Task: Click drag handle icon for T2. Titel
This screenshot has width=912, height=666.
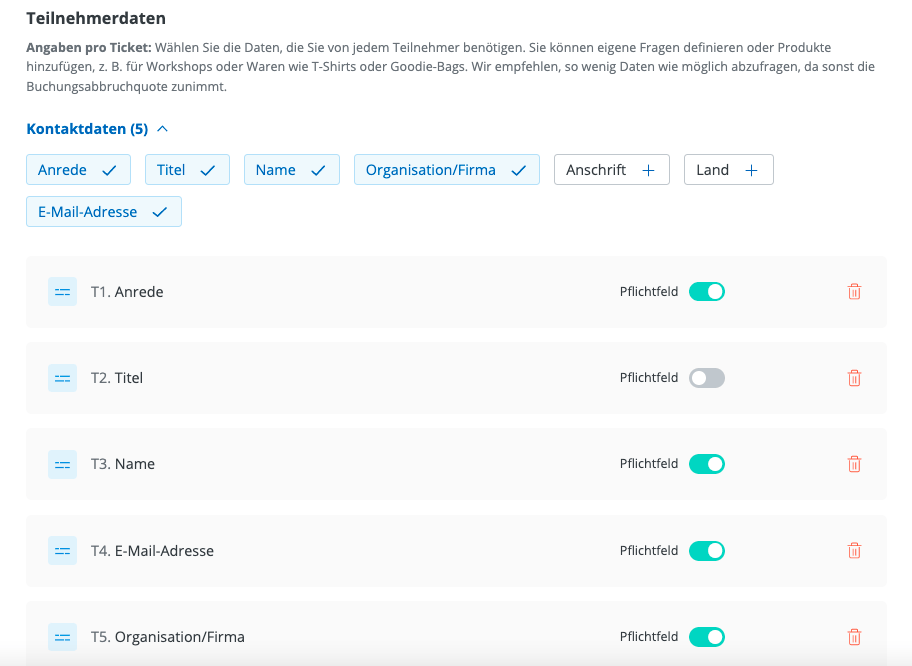Action: (62, 378)
